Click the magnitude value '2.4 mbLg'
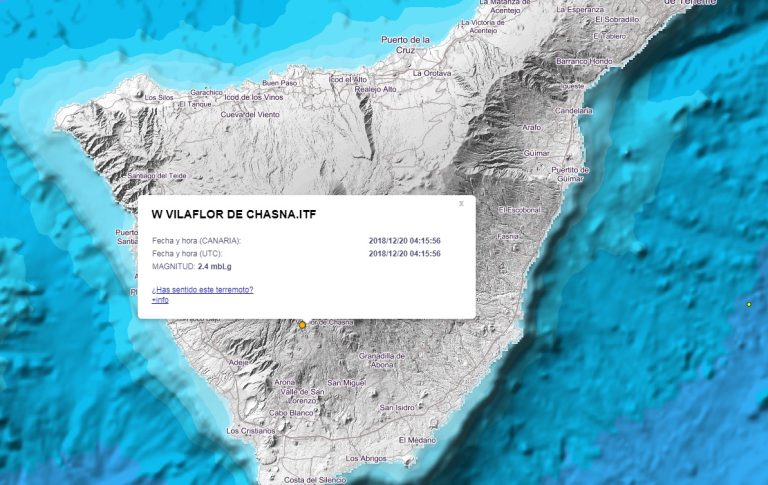 [215, 267]
